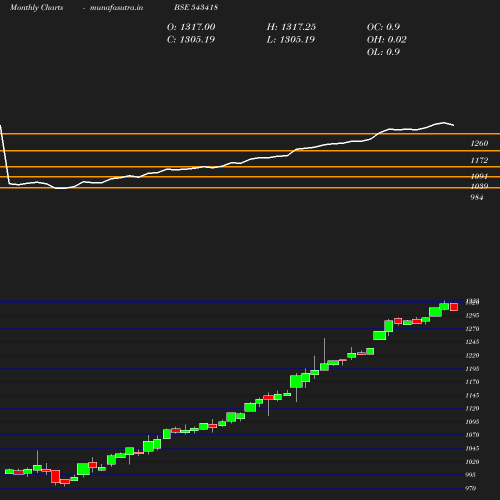Image resolution: width=500 pixels, height=500 pixels.
Task: Click the 1172 level label
Action: click(x=479, y=160)
